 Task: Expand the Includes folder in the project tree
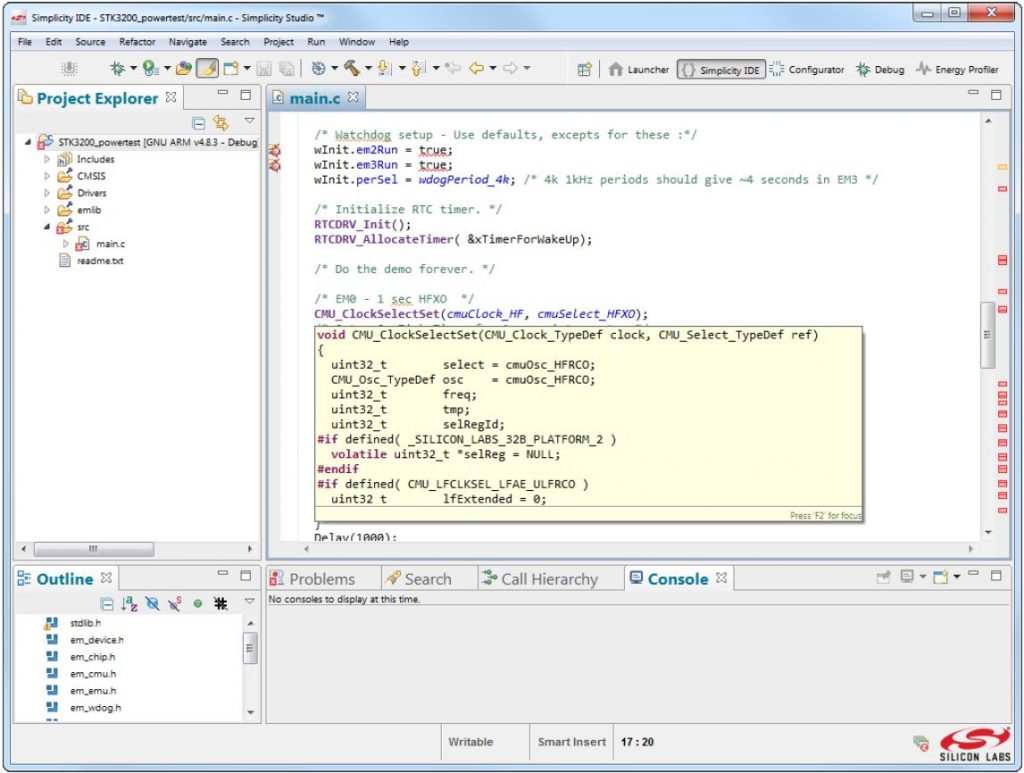pyautogui.click(x=47, y=159)
